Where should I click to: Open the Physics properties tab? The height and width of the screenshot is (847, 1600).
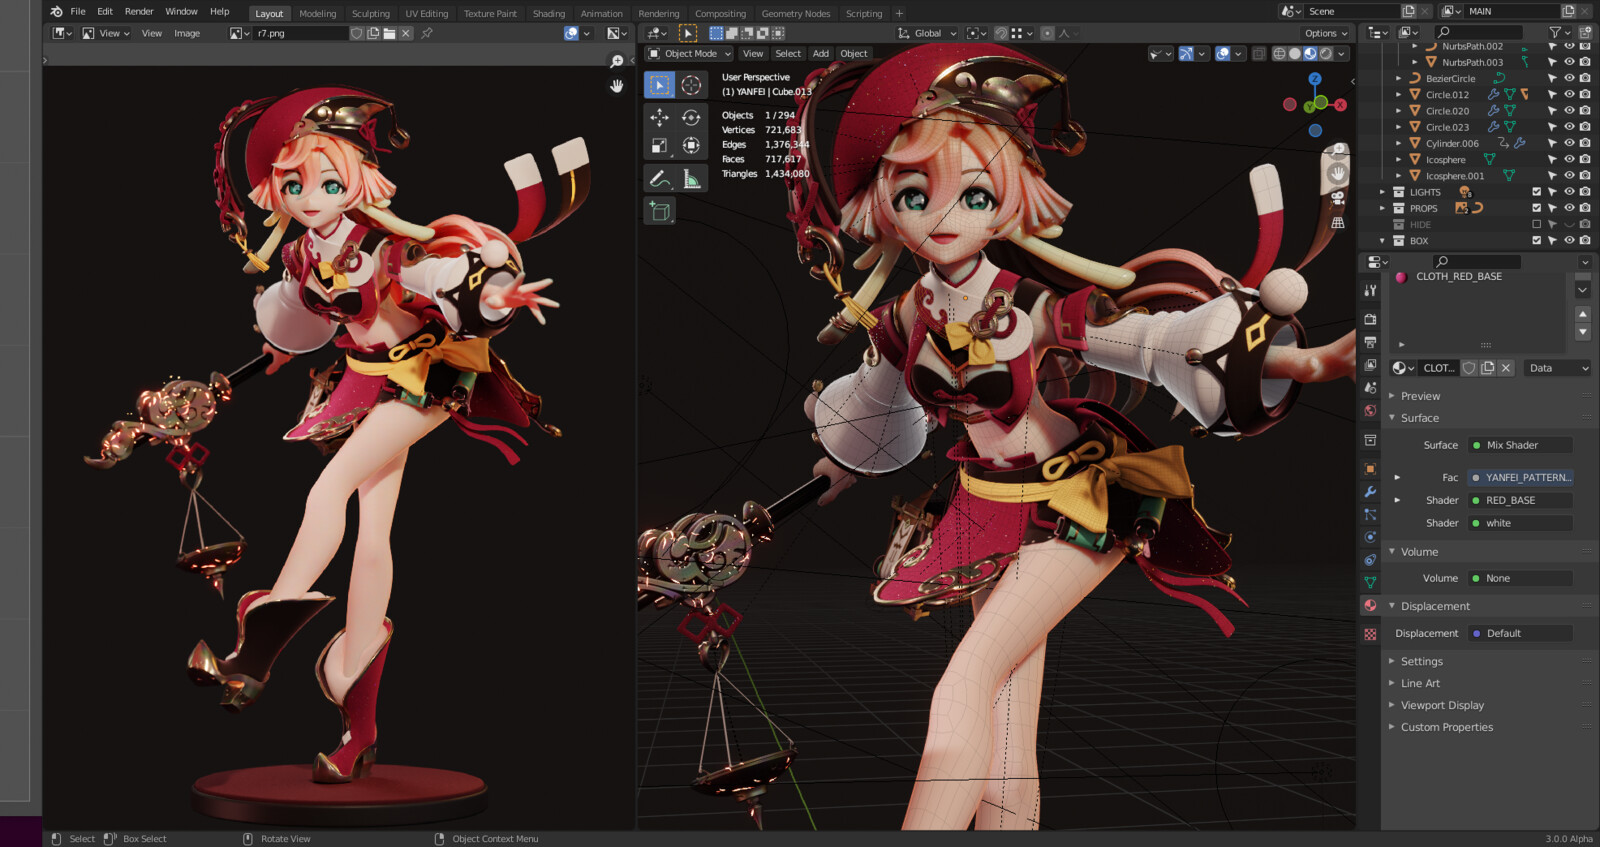[1370, 537]
